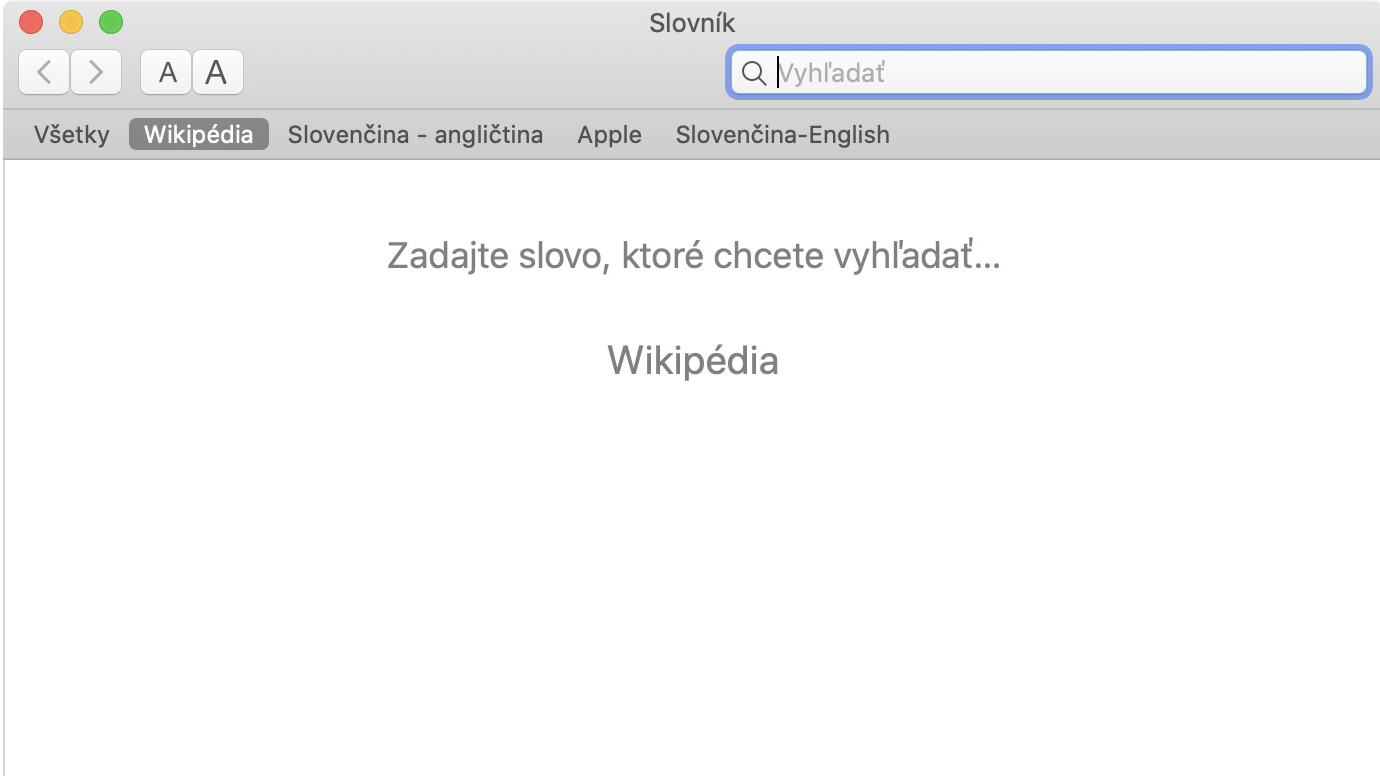
Task: Minimize the window with the yellow button
Action: pyautogui.click(x=71, y=22)
